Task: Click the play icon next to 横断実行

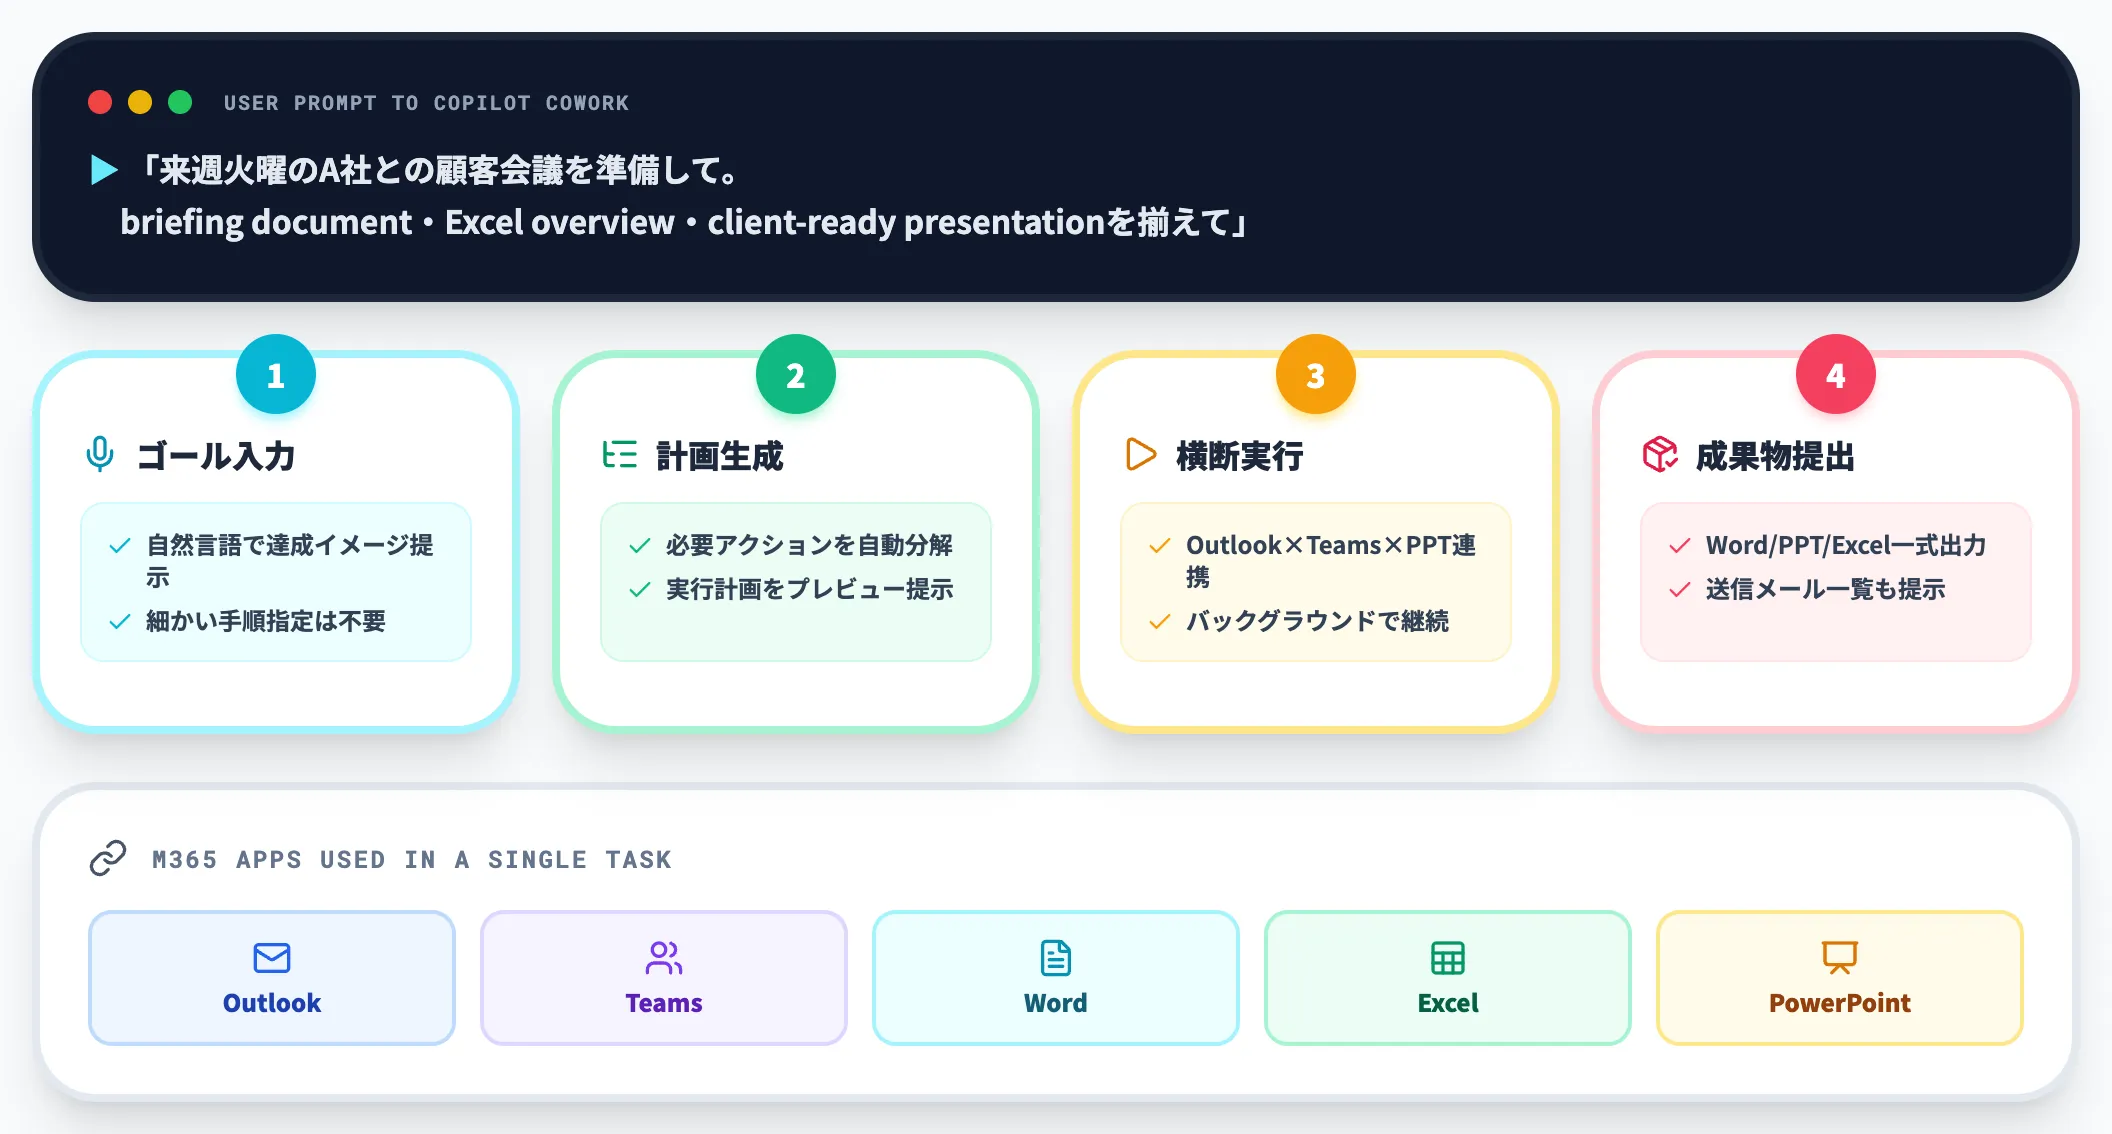Action: 1140,454
